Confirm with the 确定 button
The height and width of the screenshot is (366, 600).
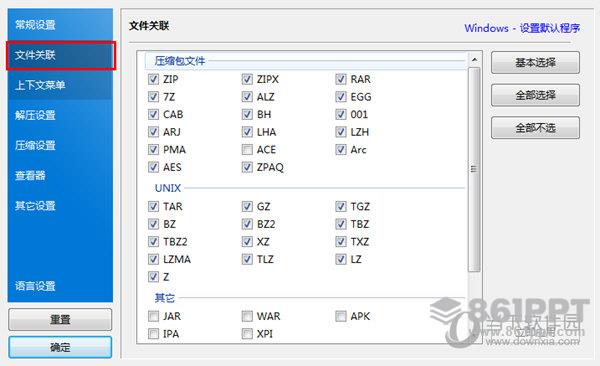[60, 347]
